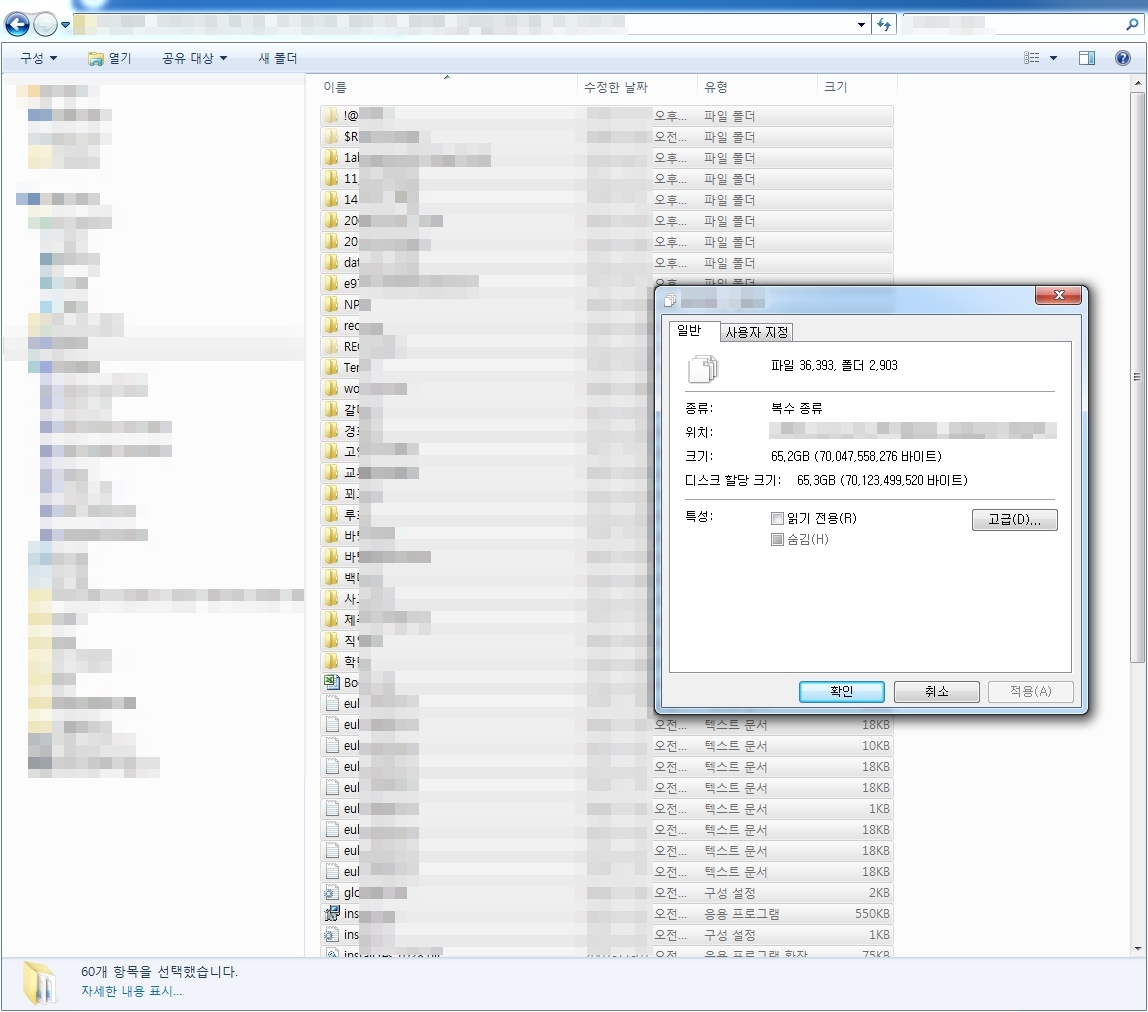This screenshot has height=1012, width=1148.
Task: Sort by the 수정한 날짜 column header
Action: pos(637,86)
